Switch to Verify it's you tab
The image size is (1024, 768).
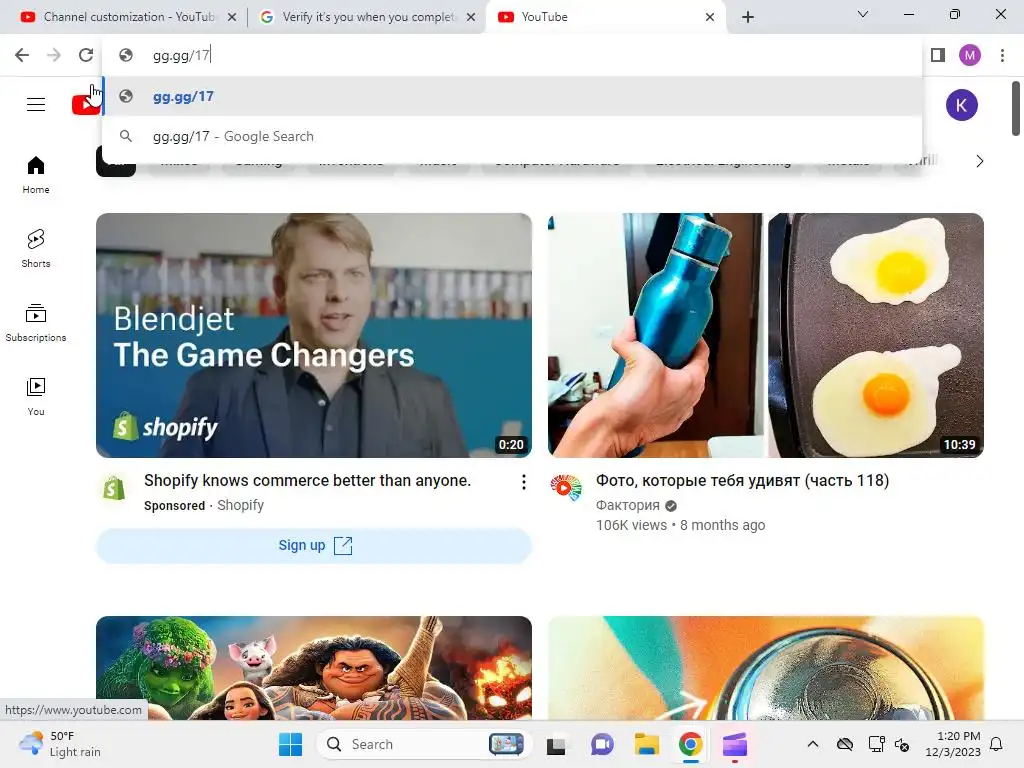pyautogui.click(x=366, y=17)
